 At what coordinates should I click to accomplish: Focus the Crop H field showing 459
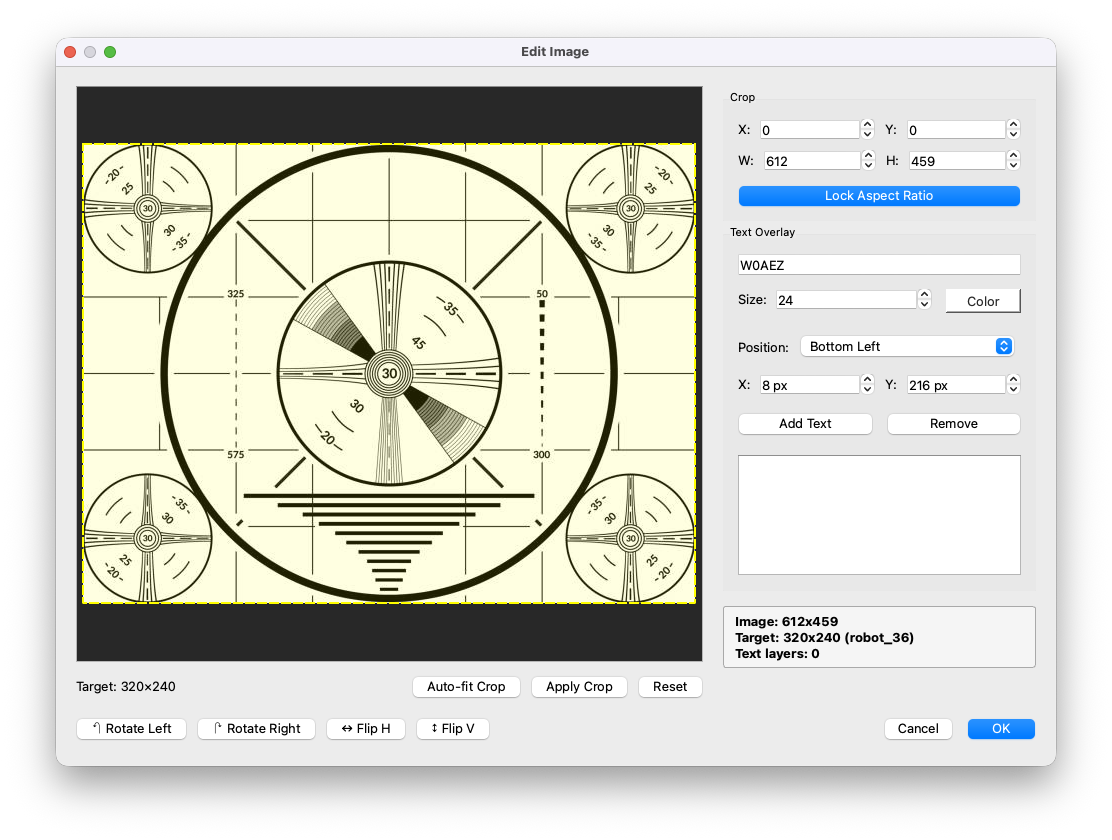pyautogui.click(x=957, y=161)
